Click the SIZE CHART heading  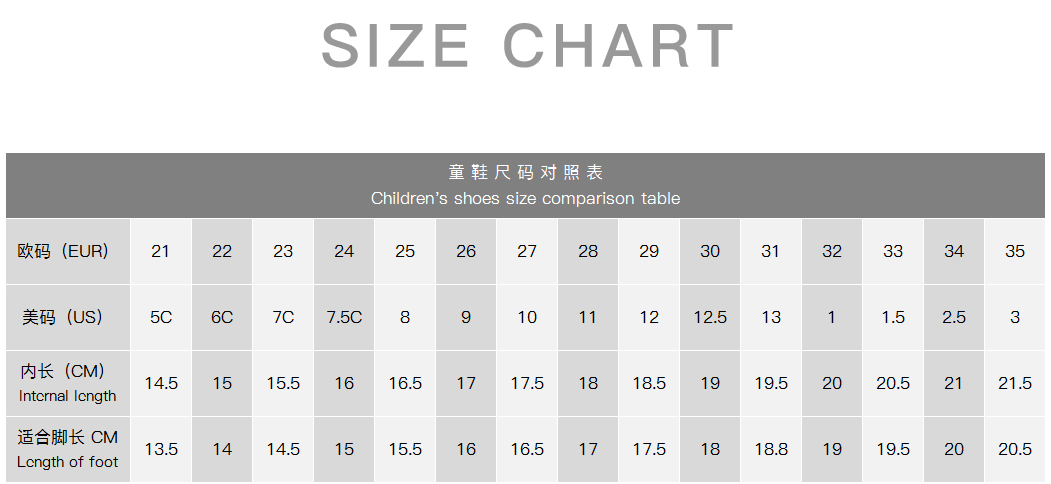[x=527, y=45]
